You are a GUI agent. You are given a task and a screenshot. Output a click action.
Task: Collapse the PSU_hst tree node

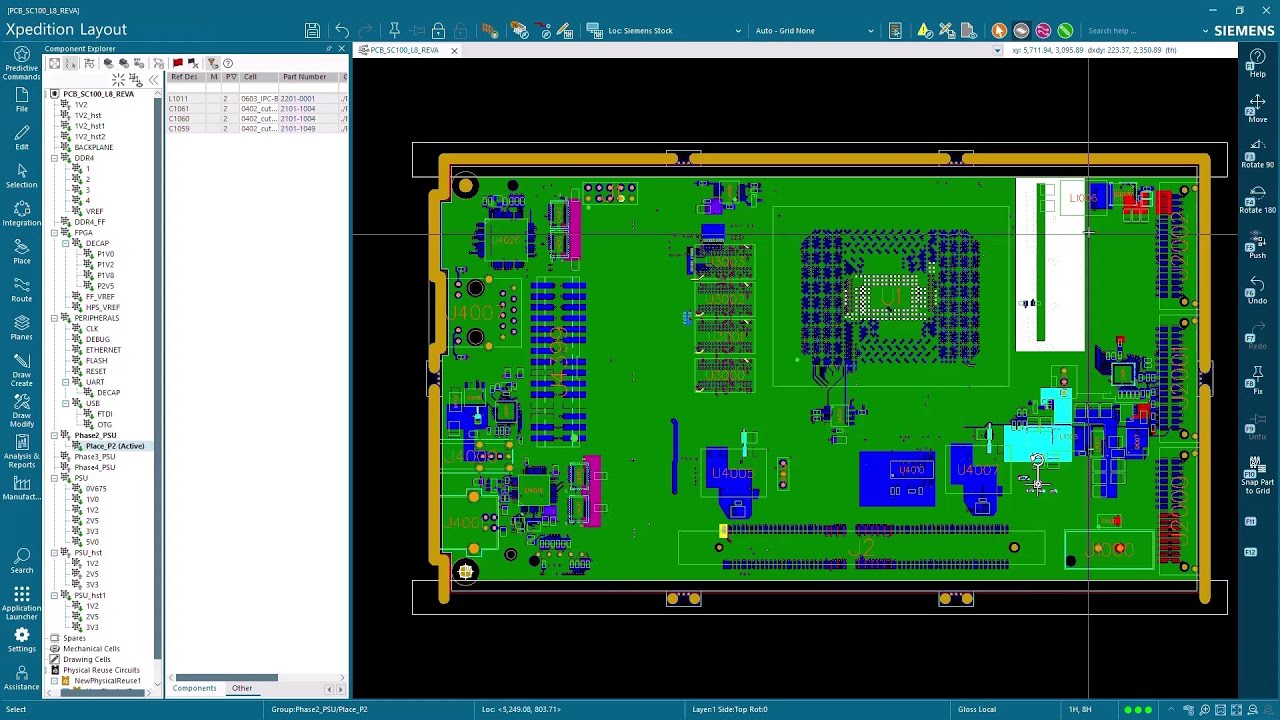[55, 552]
